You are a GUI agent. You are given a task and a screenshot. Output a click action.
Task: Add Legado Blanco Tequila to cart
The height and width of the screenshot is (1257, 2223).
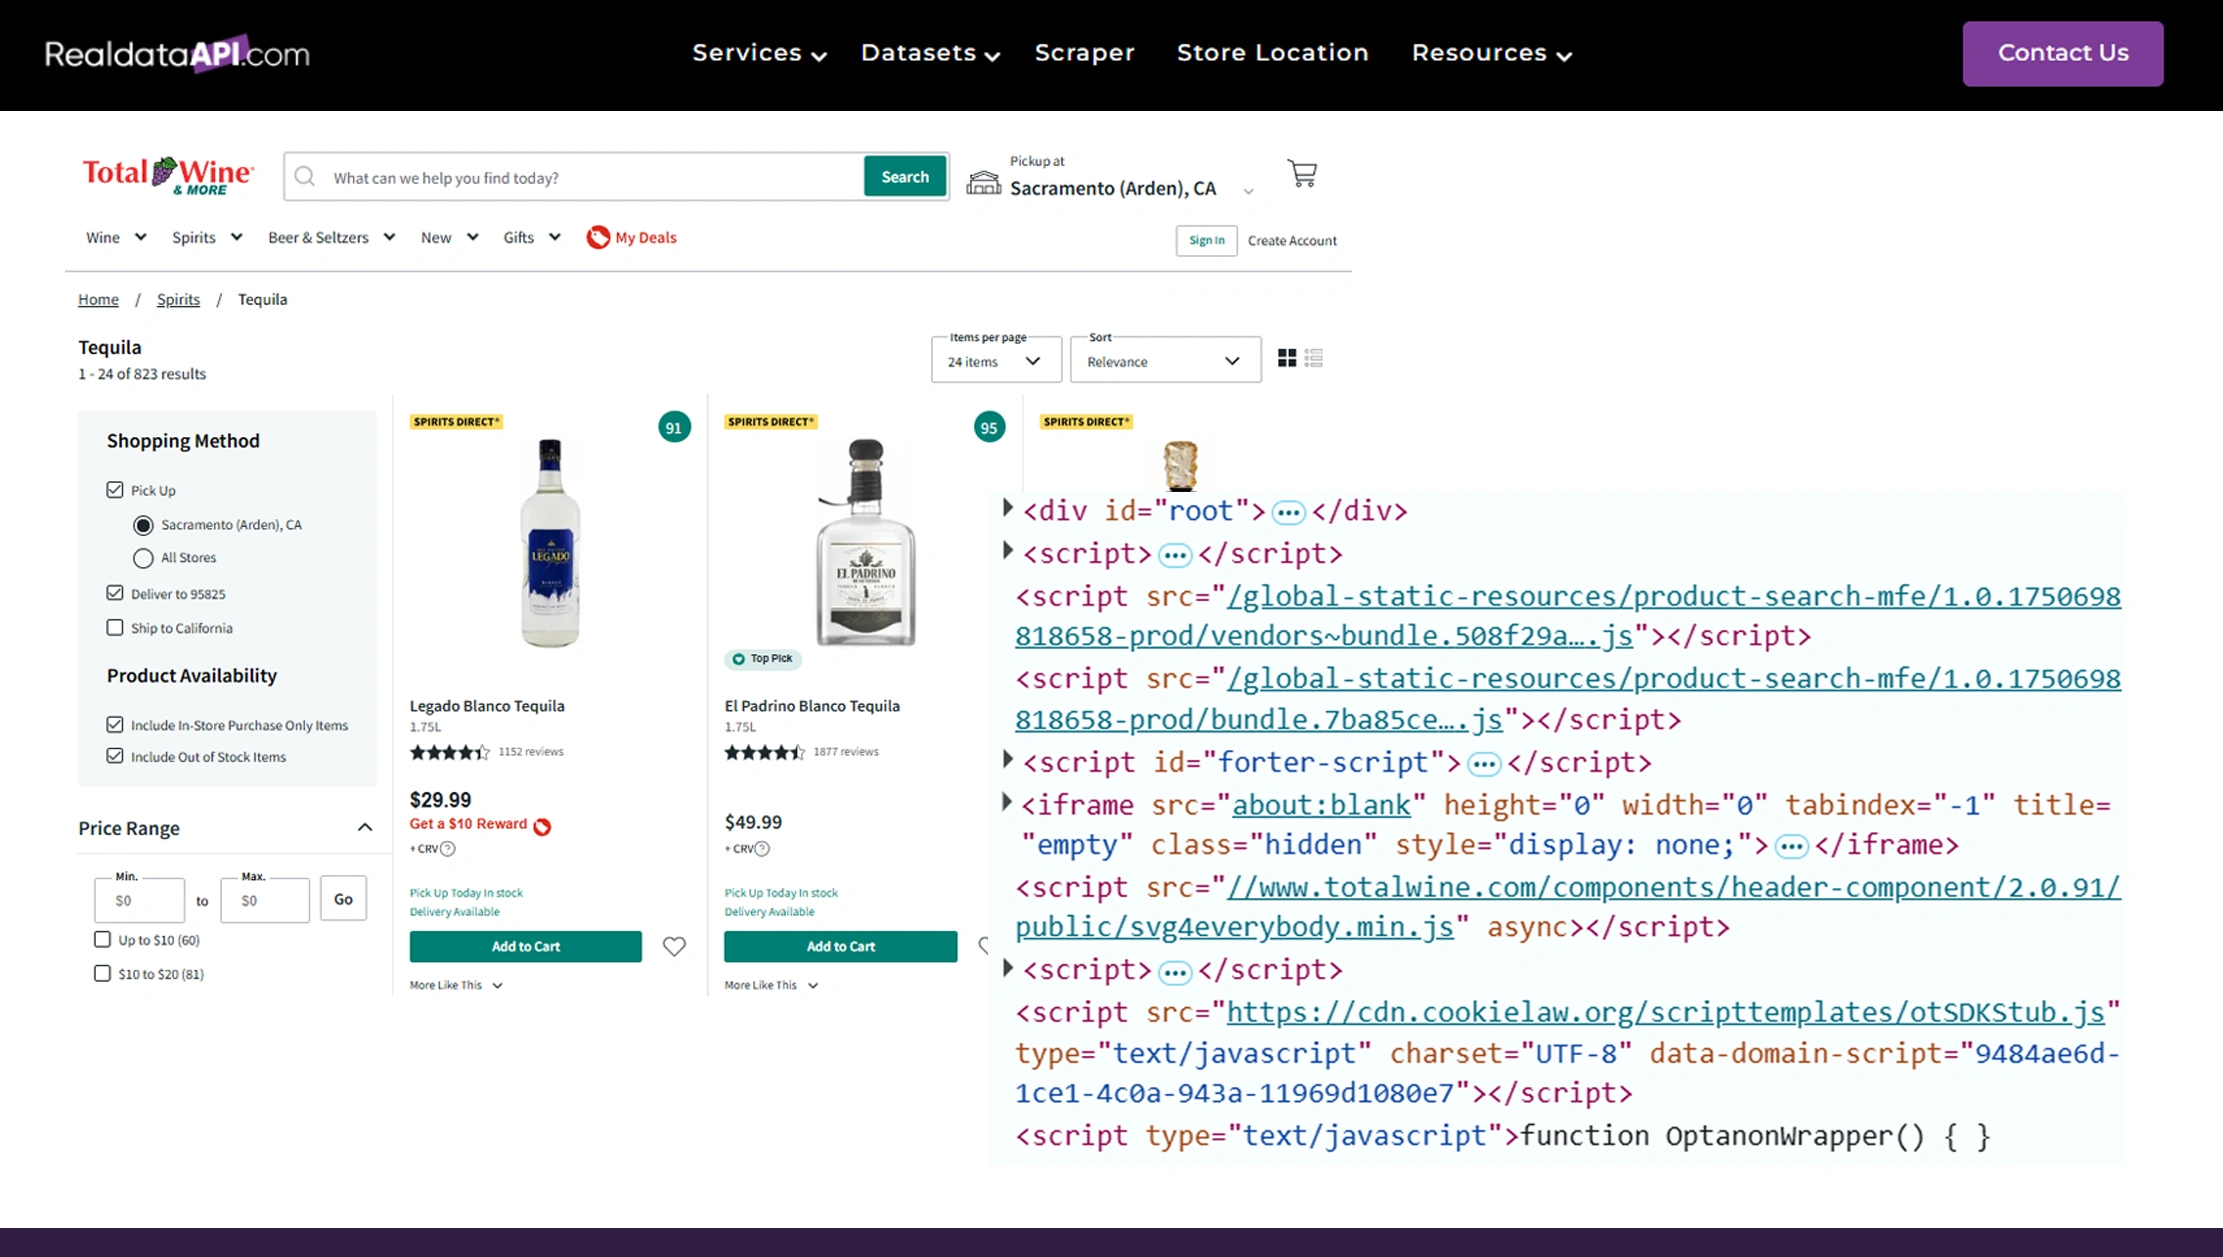coord(525,946)
